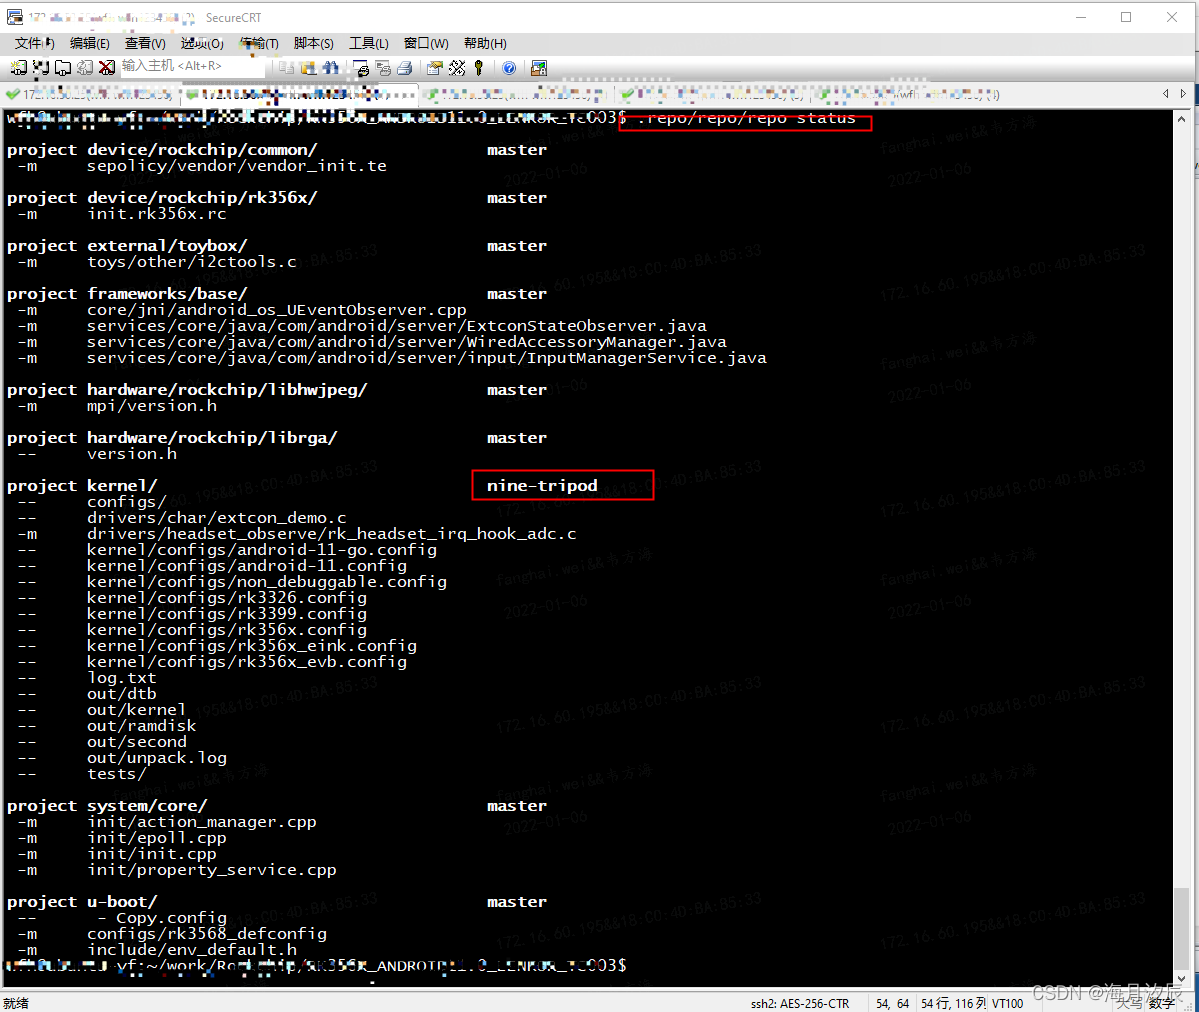Open the 工具(L) menu
The height and width of the screenshot is (1012, 1199).
369,44
